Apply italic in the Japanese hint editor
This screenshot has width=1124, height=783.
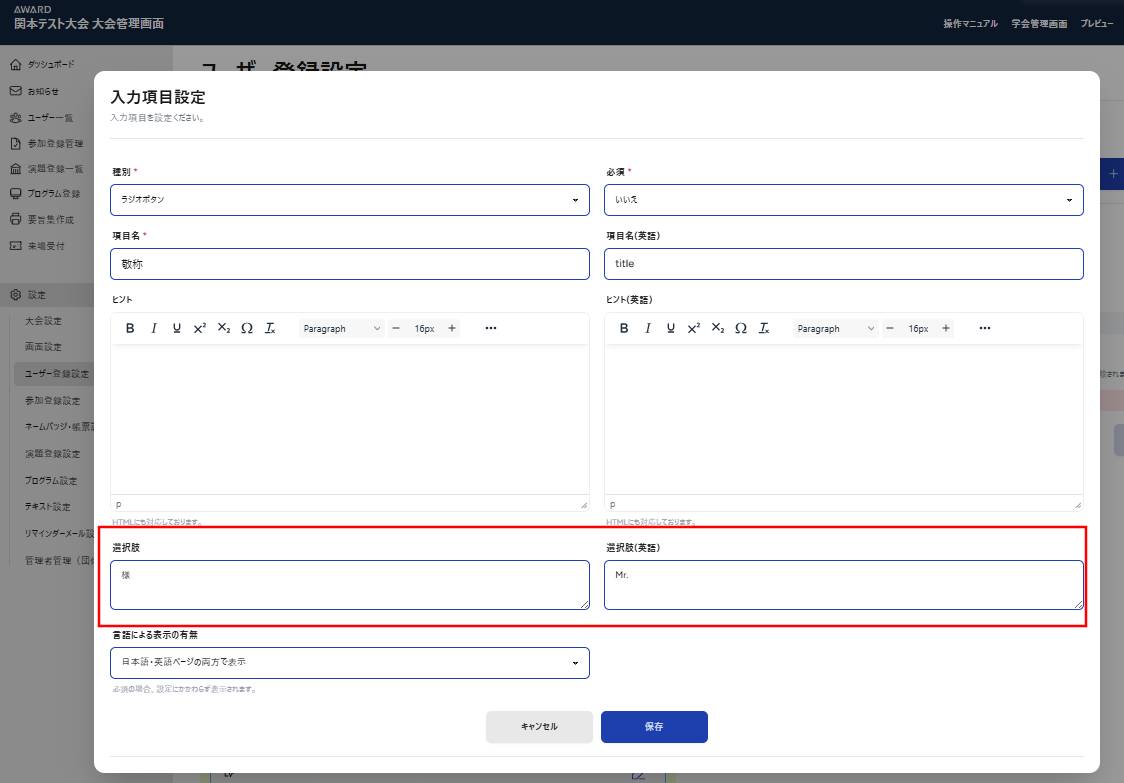[x=154, y=328]
